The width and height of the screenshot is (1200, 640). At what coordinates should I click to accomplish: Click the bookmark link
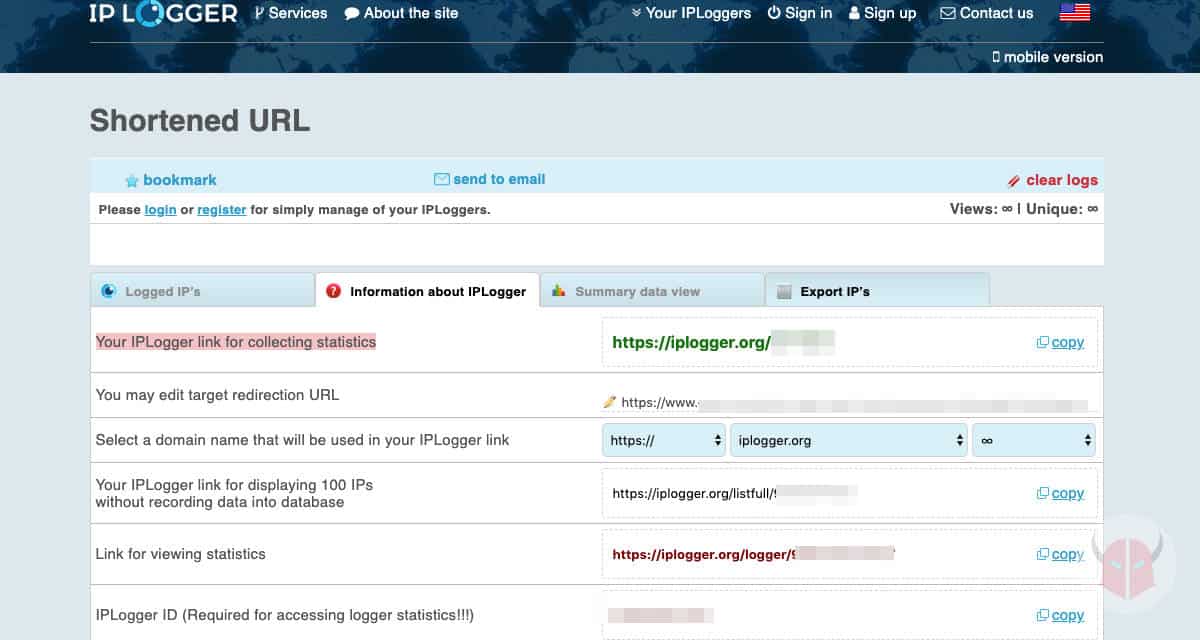pyautogui.click(x=180, y=180)
